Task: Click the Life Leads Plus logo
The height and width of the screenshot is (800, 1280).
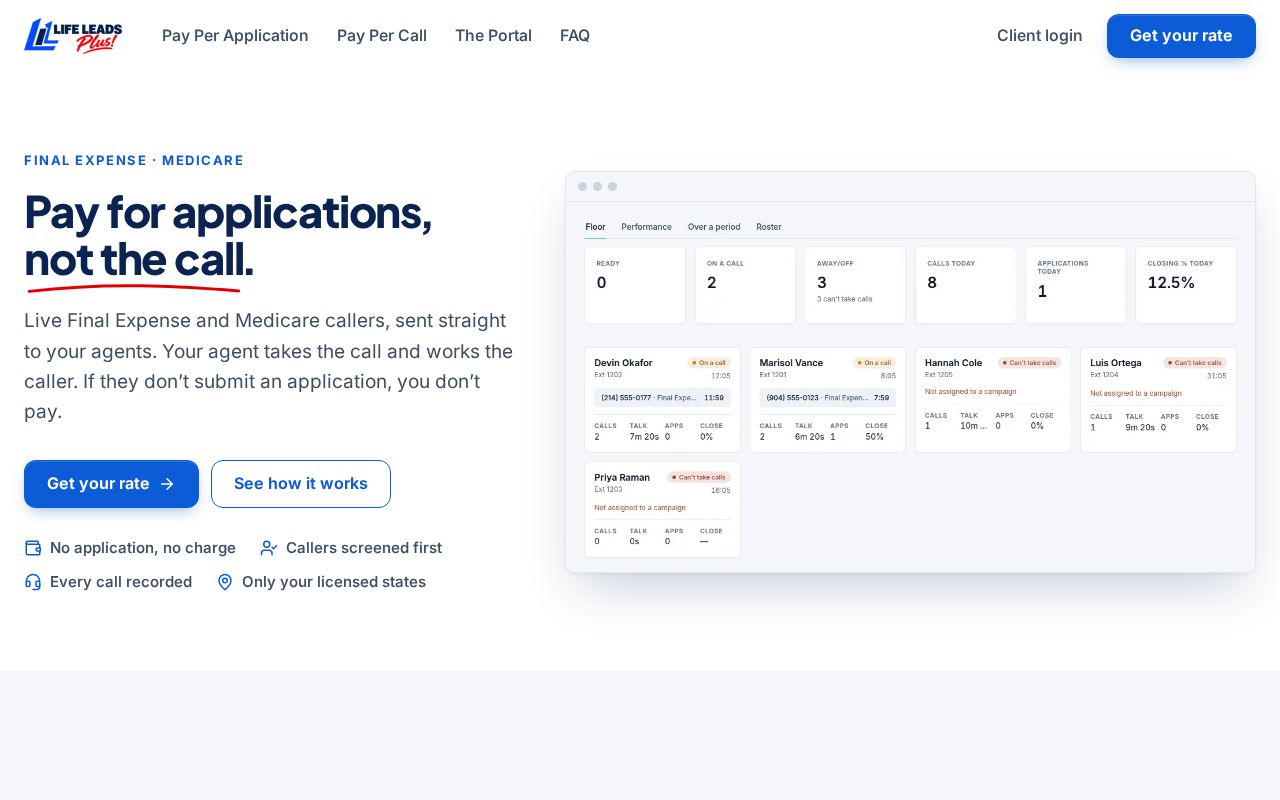Action: pyautogui.click(x=73, y=36)
